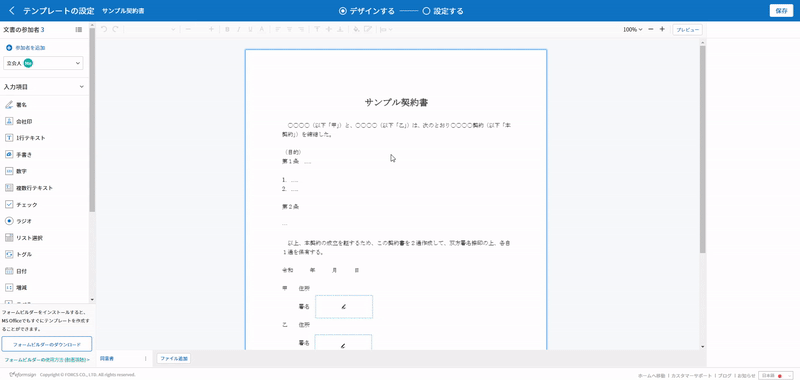Click the left panel vertical scrollbar
800x380 pixels.
[x=92, y=119]
